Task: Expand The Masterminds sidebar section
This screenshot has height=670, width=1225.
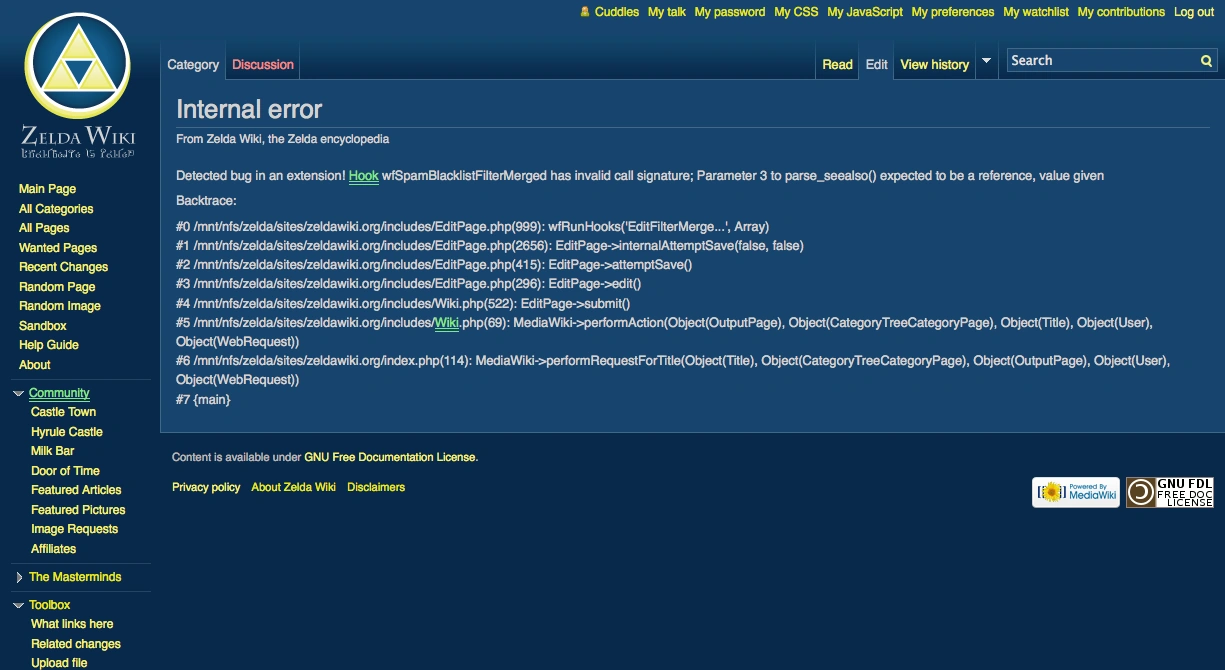Action: pyautogui.click(x=19, y=577)
